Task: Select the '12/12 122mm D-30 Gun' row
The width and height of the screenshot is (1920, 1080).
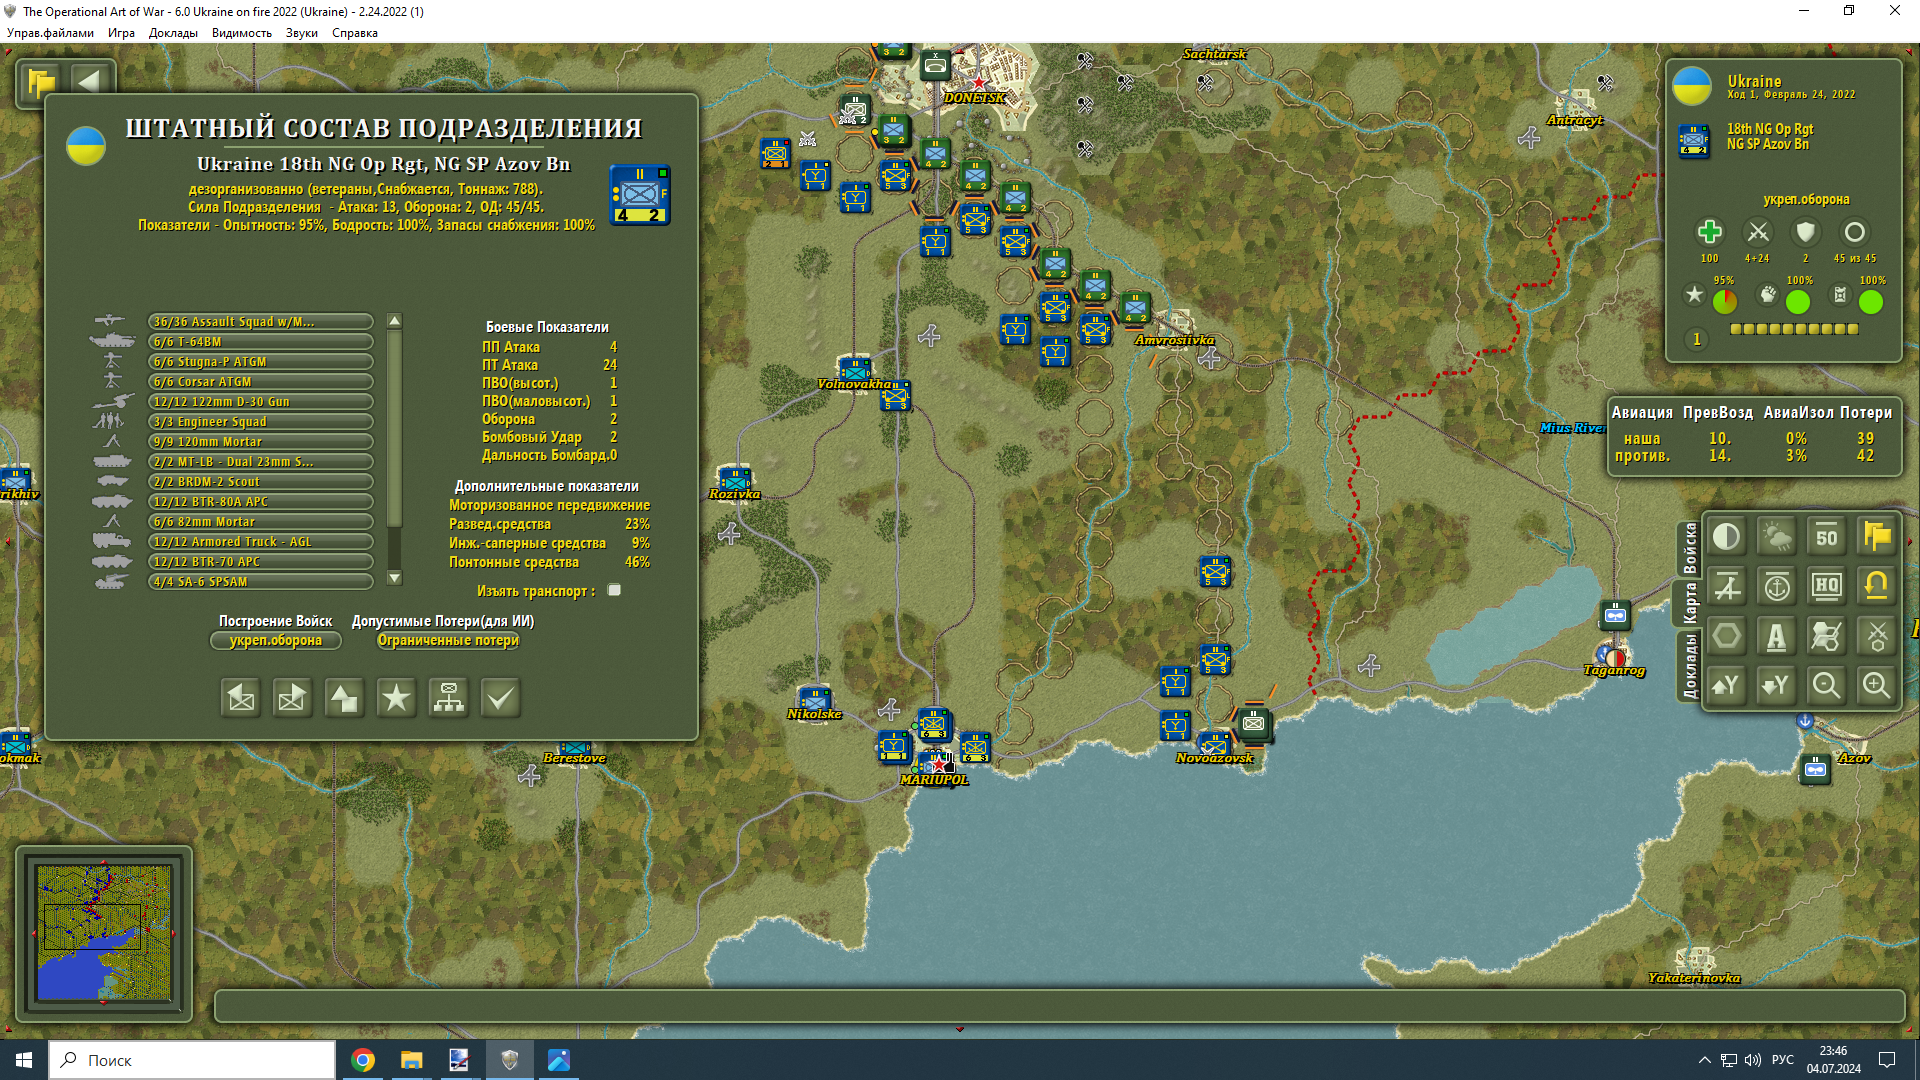Action: click(x=261, y=402)
